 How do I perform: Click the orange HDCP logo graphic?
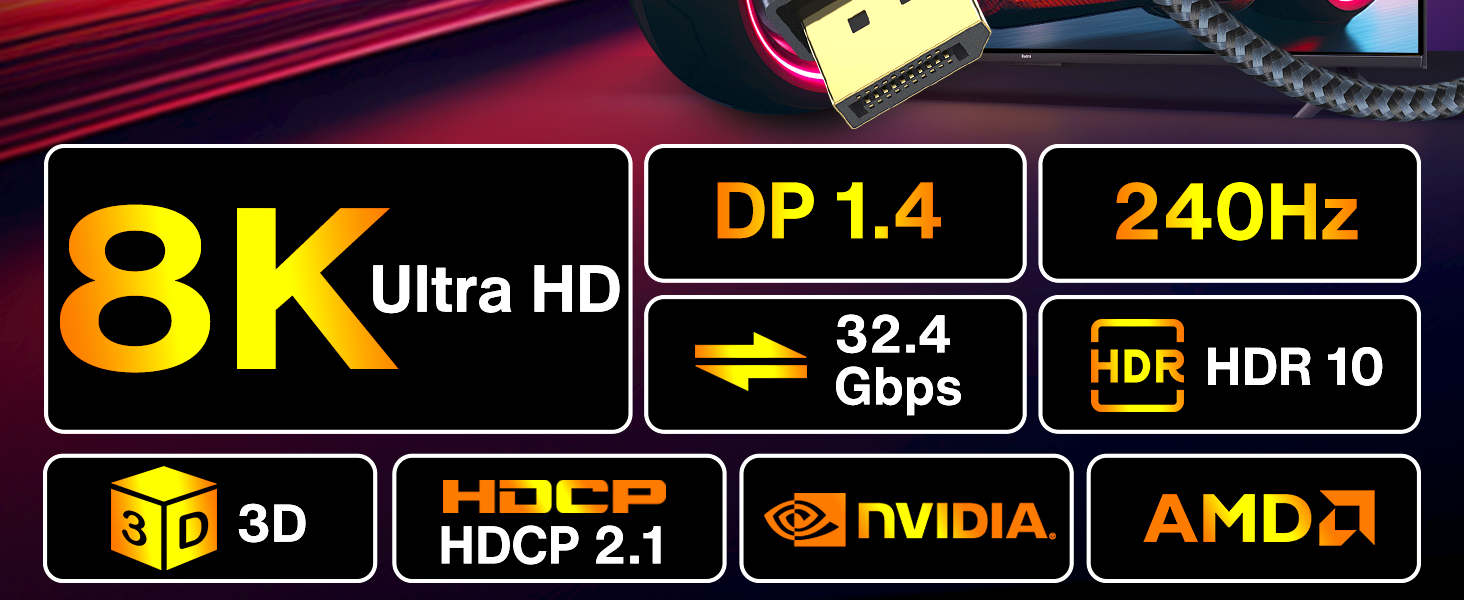coord(553,495)
